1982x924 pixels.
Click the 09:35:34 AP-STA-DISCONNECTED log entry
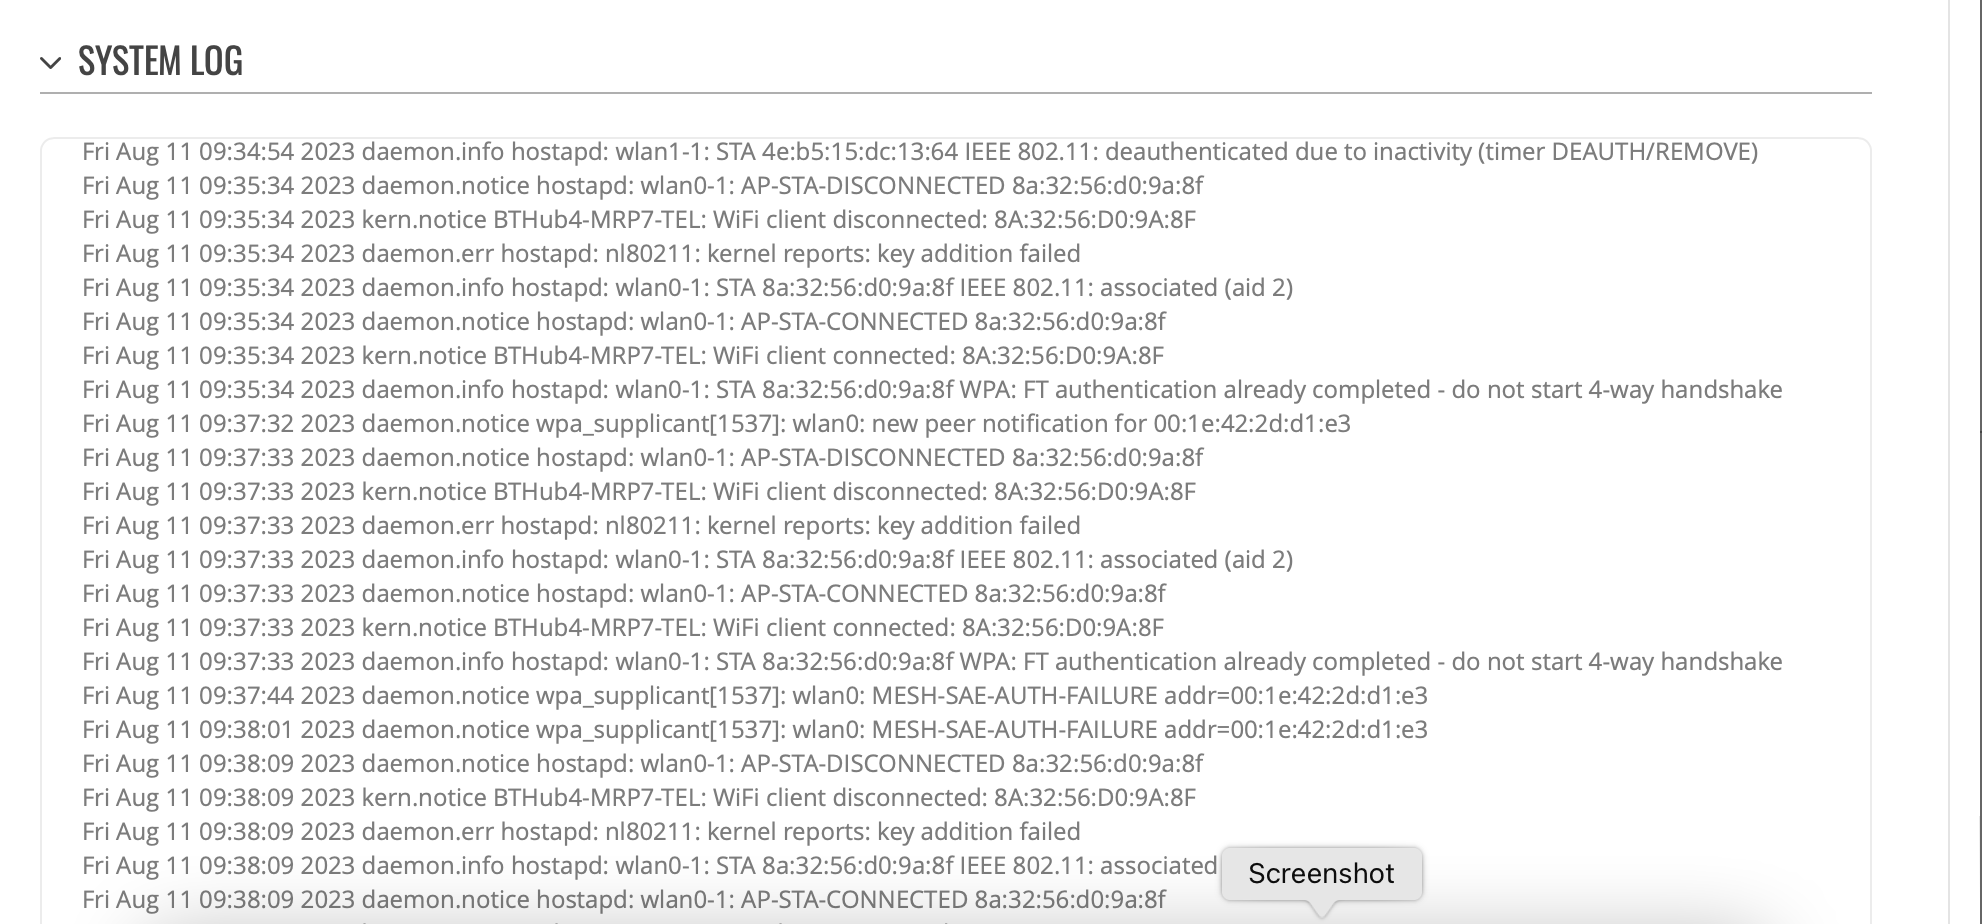coord(642,186)
